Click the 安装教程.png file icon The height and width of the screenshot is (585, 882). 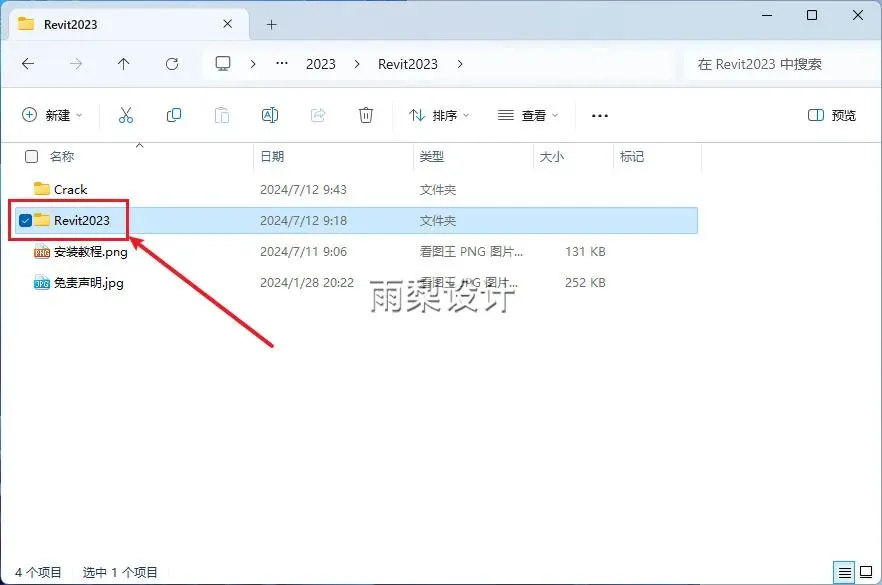coord(42,251)
